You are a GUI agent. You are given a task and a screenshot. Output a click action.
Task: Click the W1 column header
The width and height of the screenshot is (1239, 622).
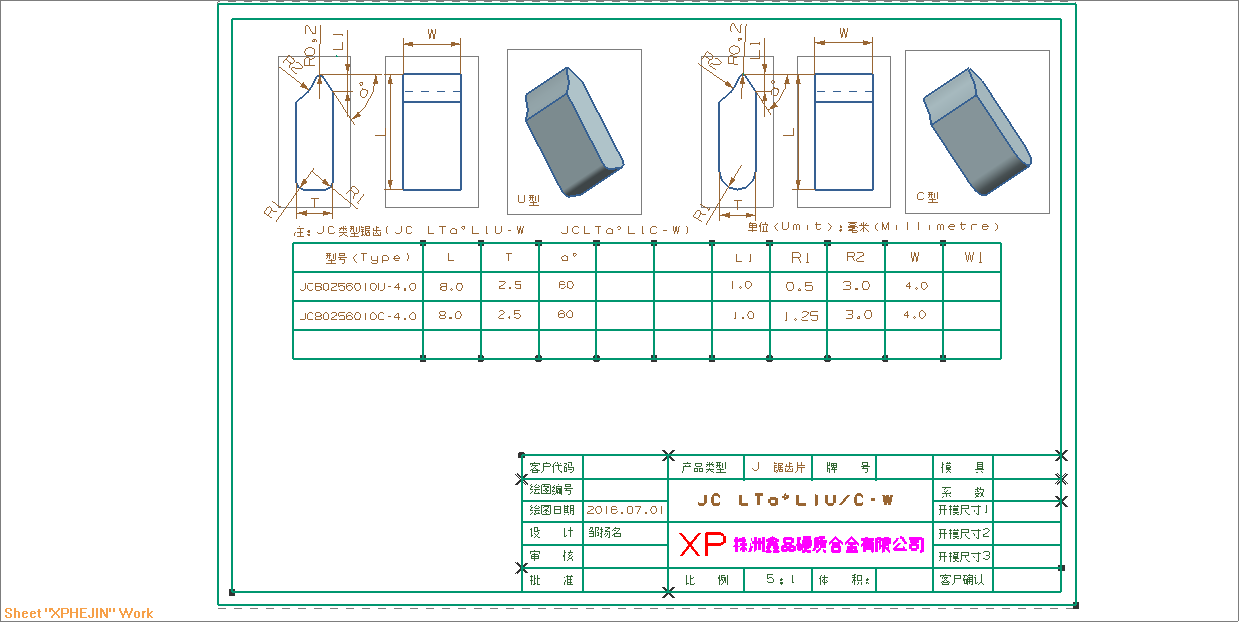click(x=973, y=258)
